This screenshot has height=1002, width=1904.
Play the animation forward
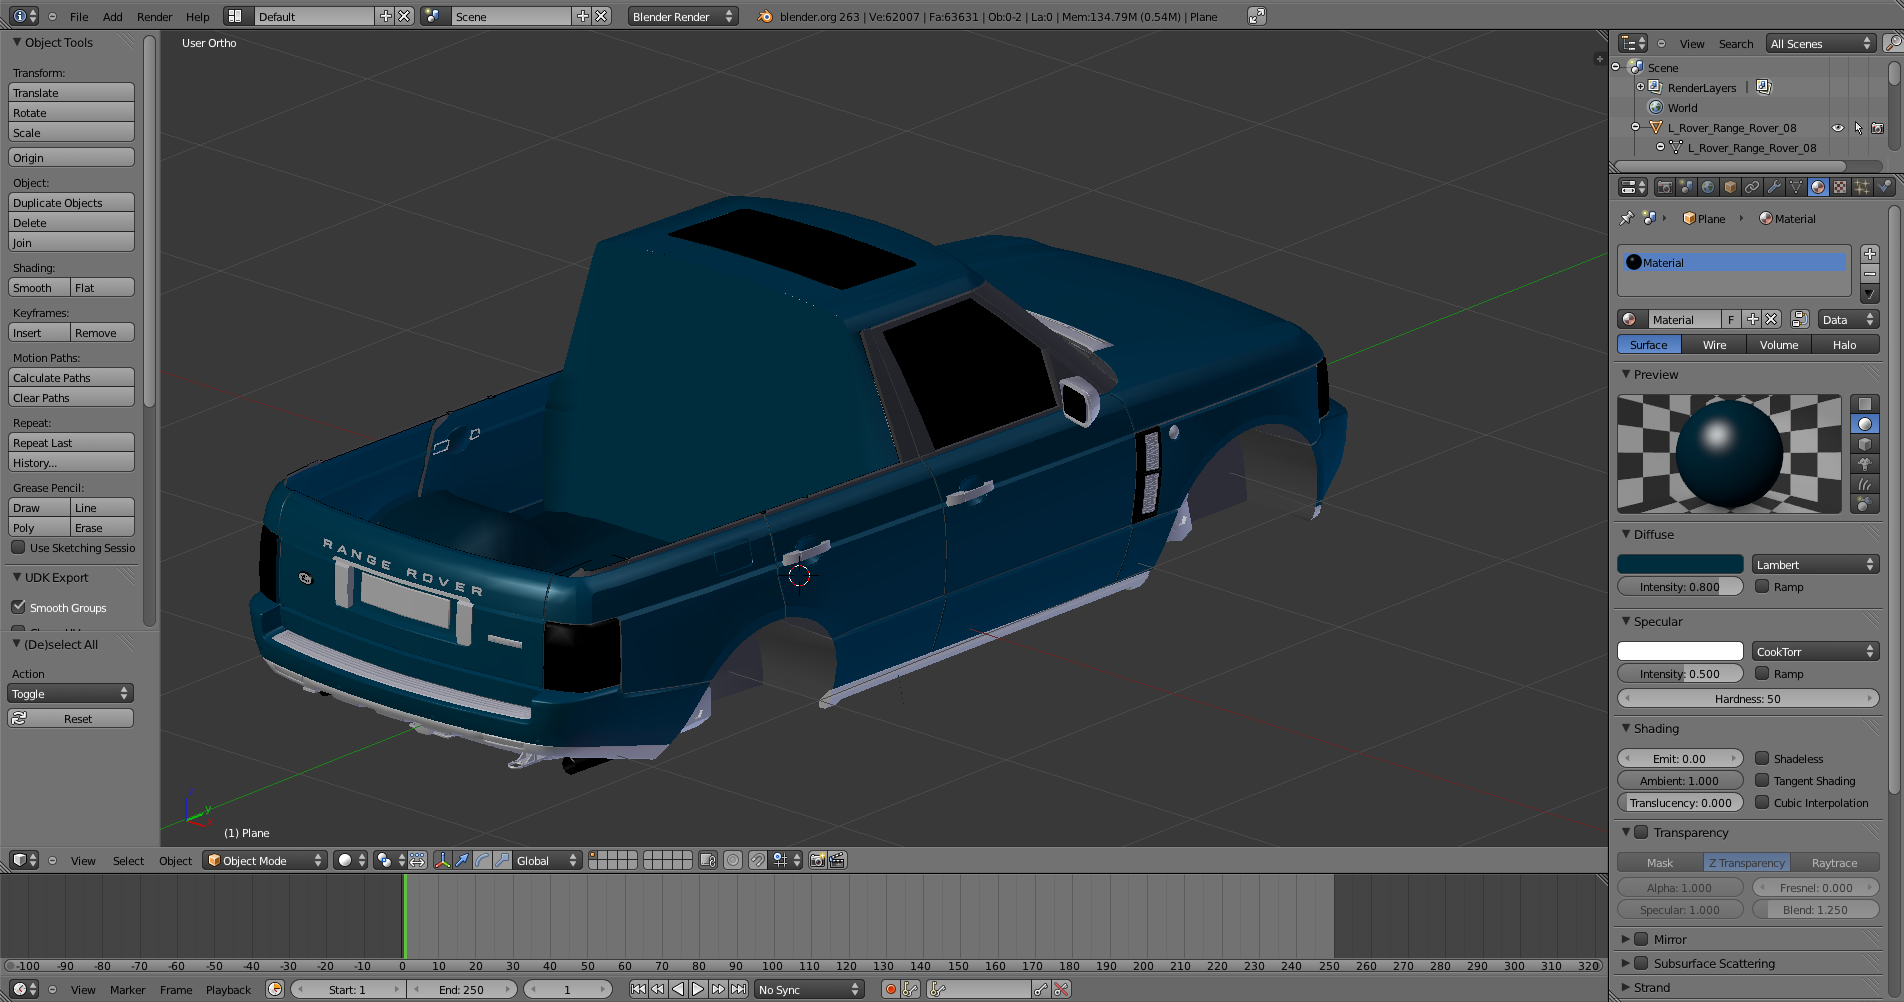pyautogui.click(x=698, y=989)
